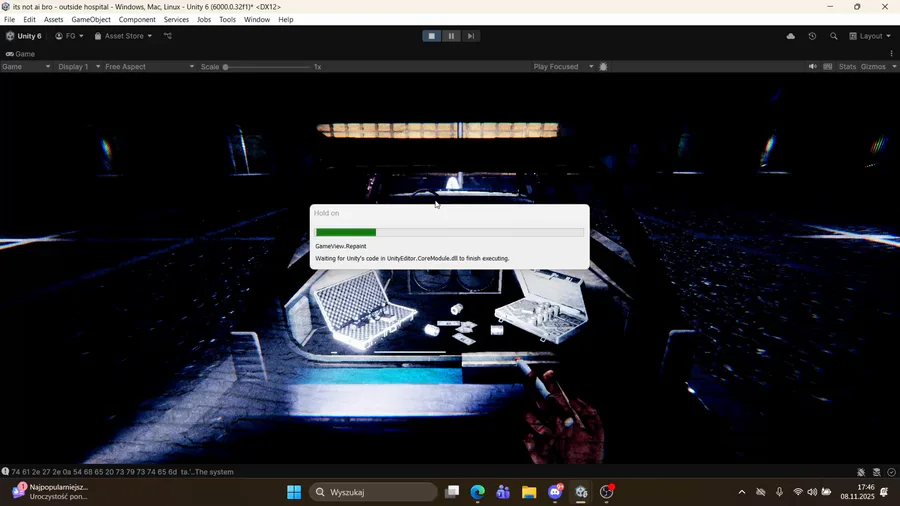
Task: Open Microsoft Teams from taskbar
Action: pyautogui.click(x=503, y=492)
